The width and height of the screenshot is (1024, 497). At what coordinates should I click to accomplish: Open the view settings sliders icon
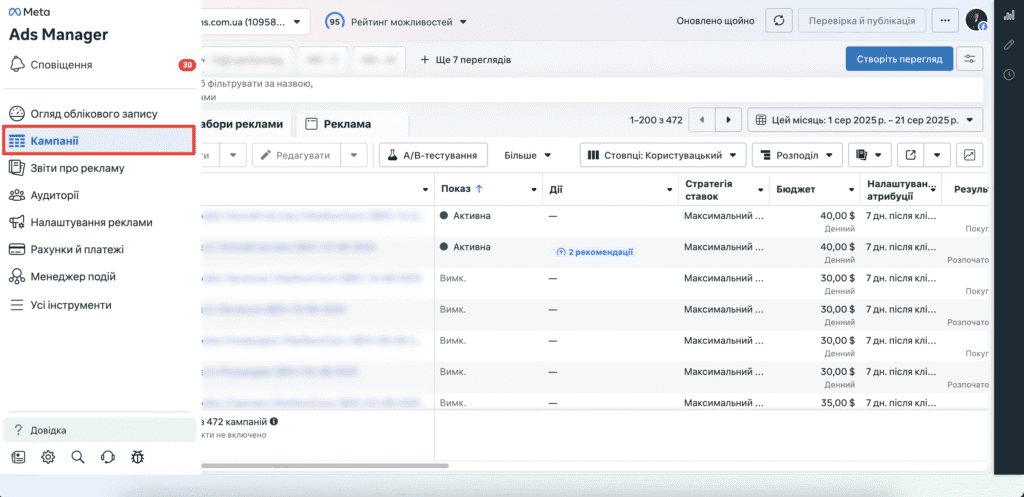click(x=970, y=59)
